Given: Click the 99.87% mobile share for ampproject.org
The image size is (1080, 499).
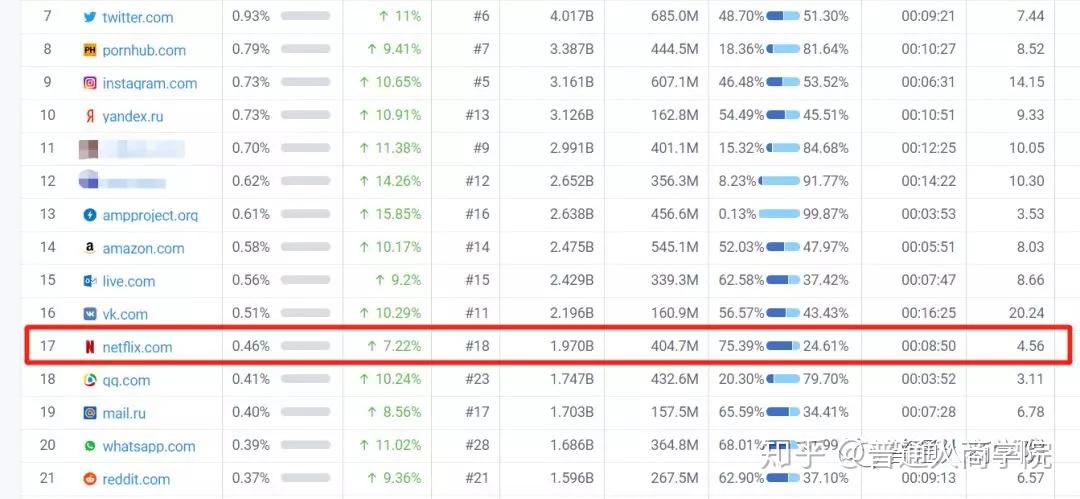Looking at the screenshot, I should click(825, 214).
